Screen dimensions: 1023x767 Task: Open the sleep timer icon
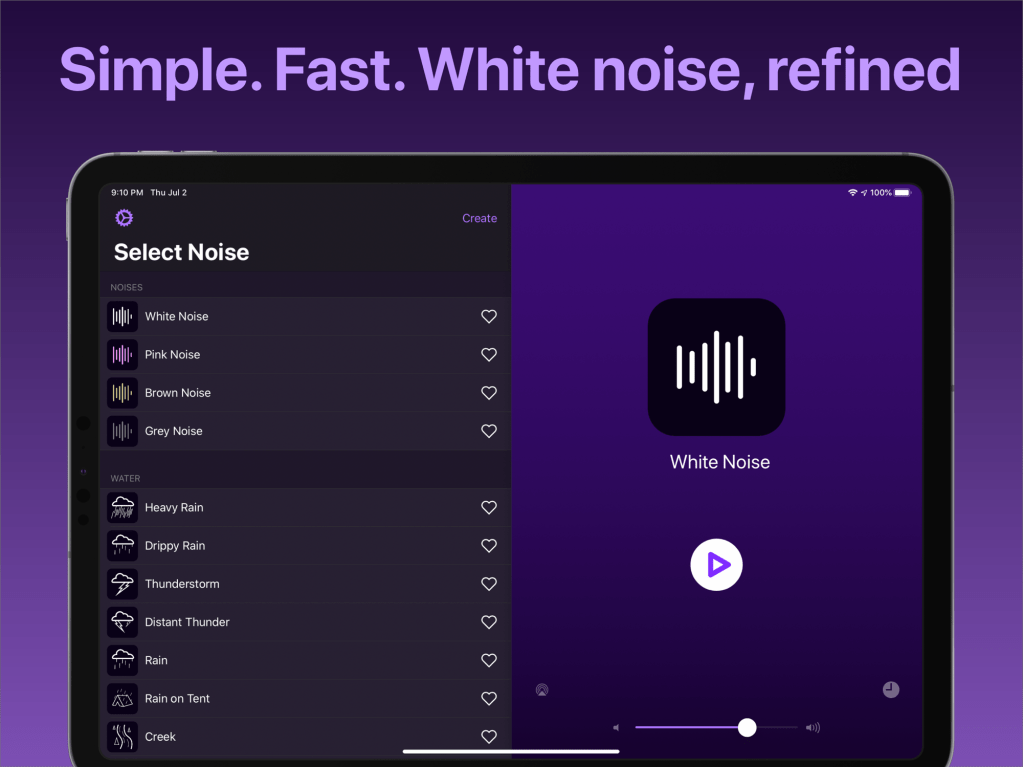(x=892, y=689)
